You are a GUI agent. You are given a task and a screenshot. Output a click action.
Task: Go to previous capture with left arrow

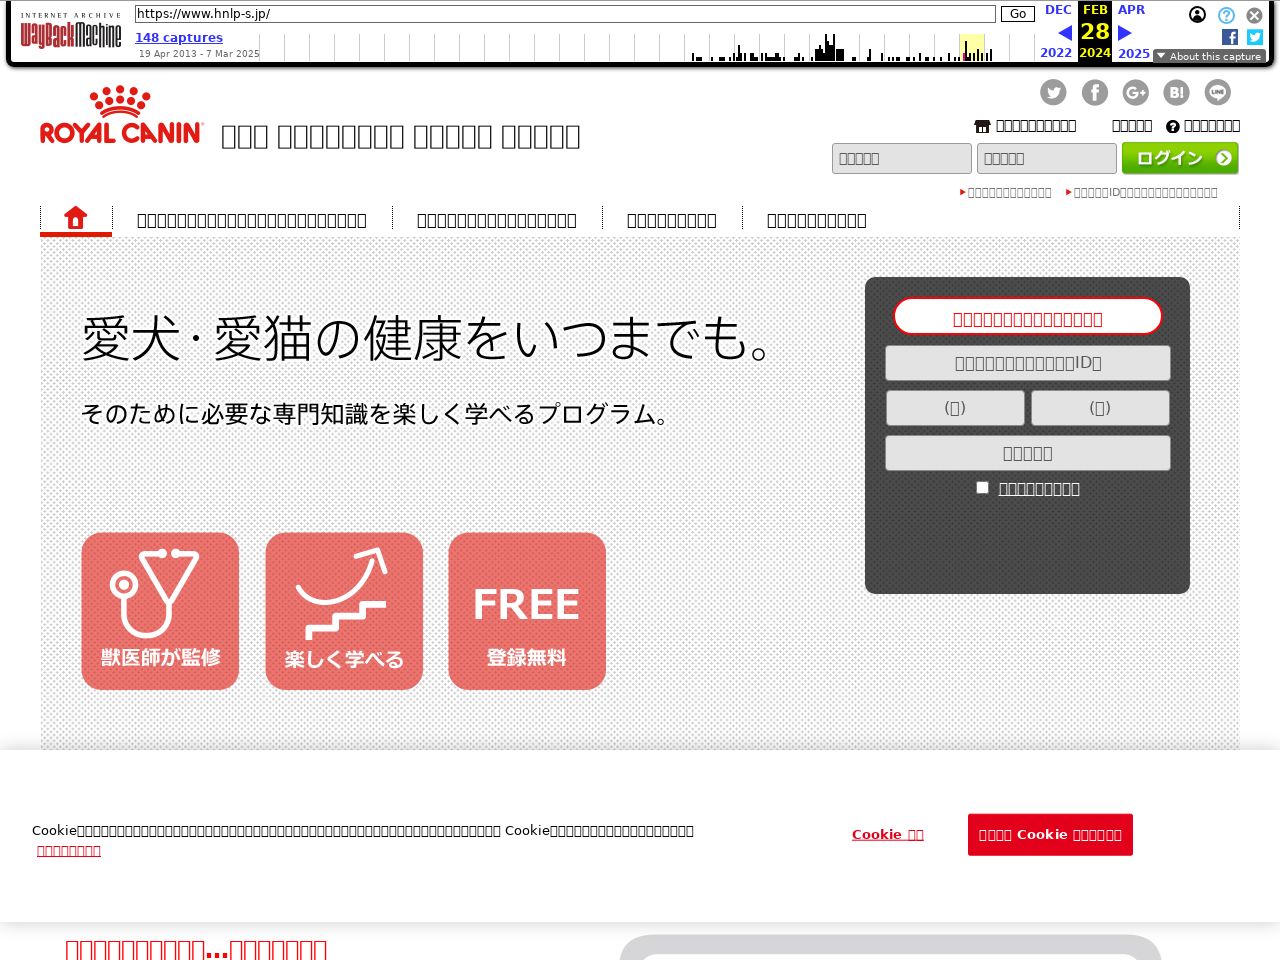[x=1064, y=33]
